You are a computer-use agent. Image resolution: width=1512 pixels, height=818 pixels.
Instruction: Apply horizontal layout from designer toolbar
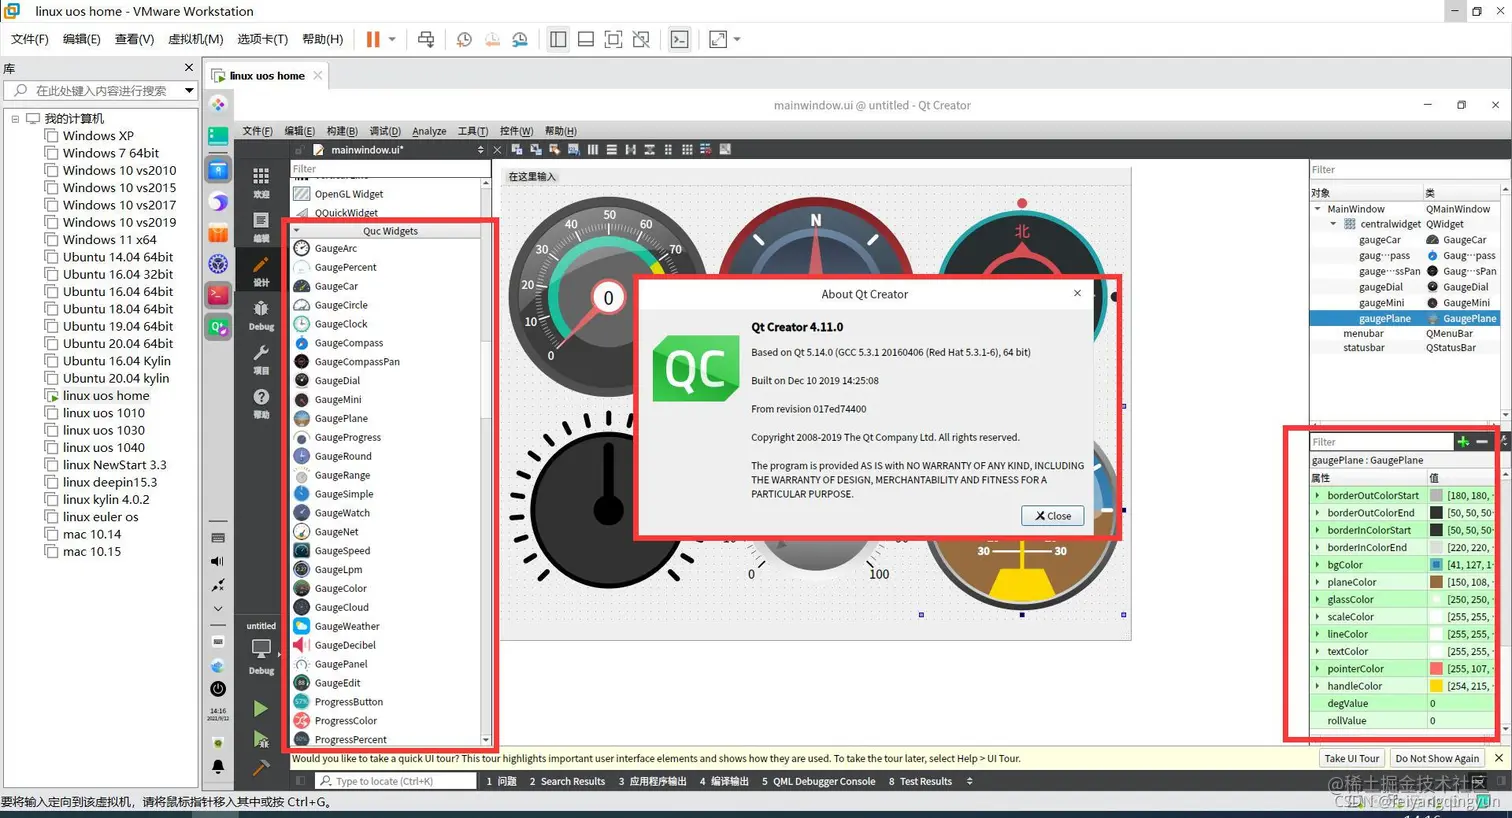pyautogui.click(x=592, y=150)
